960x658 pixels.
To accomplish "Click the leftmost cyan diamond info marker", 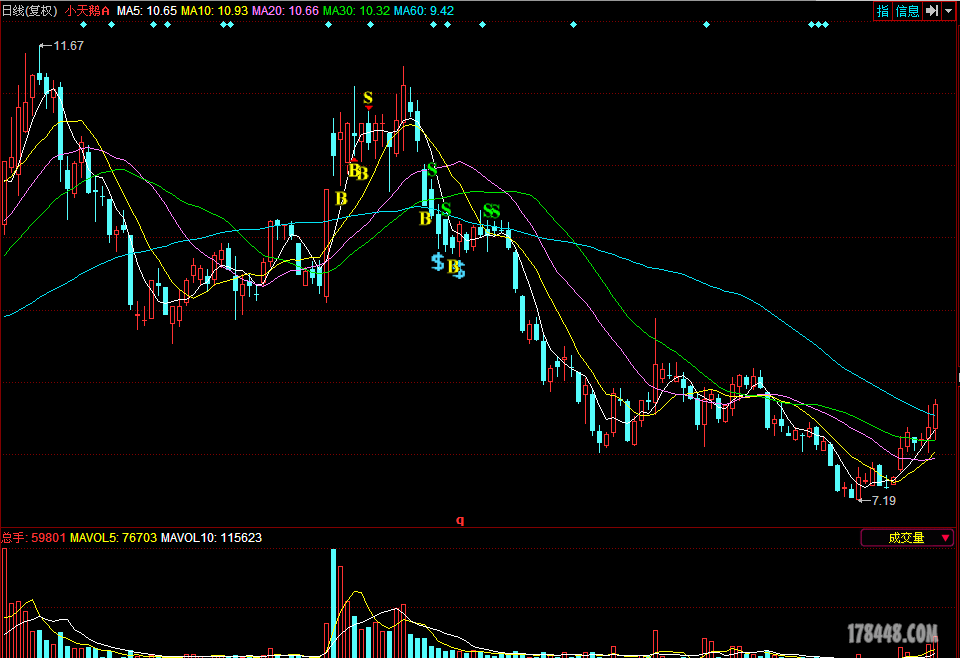I will 83,25.
